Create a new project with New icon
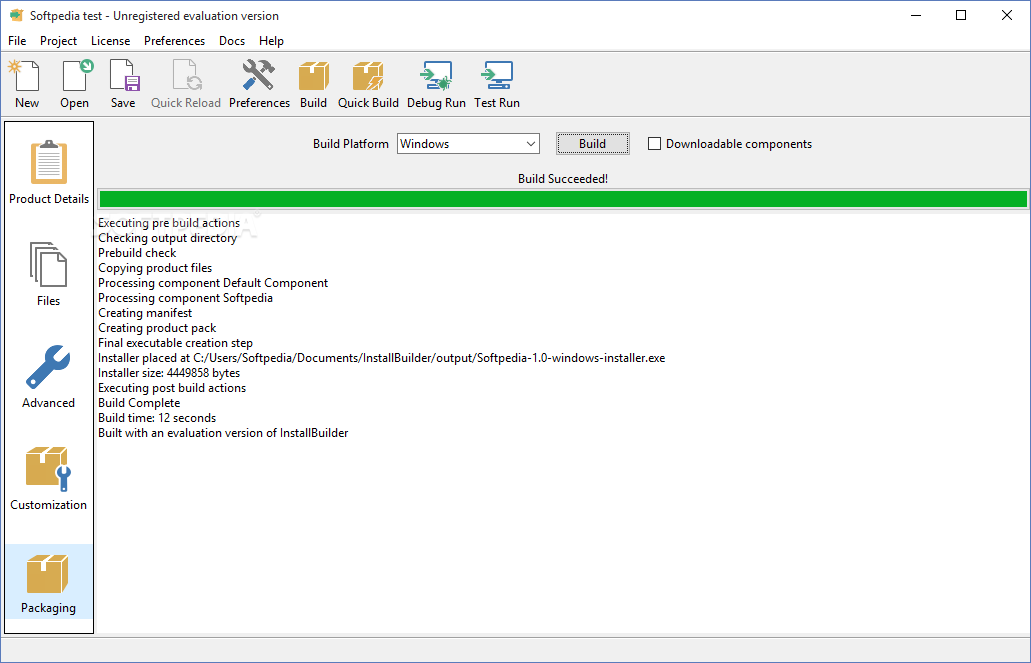Image resolution: width=1031 pixels, height=663 pixels. pyautogui.click(x=26, y=84)
